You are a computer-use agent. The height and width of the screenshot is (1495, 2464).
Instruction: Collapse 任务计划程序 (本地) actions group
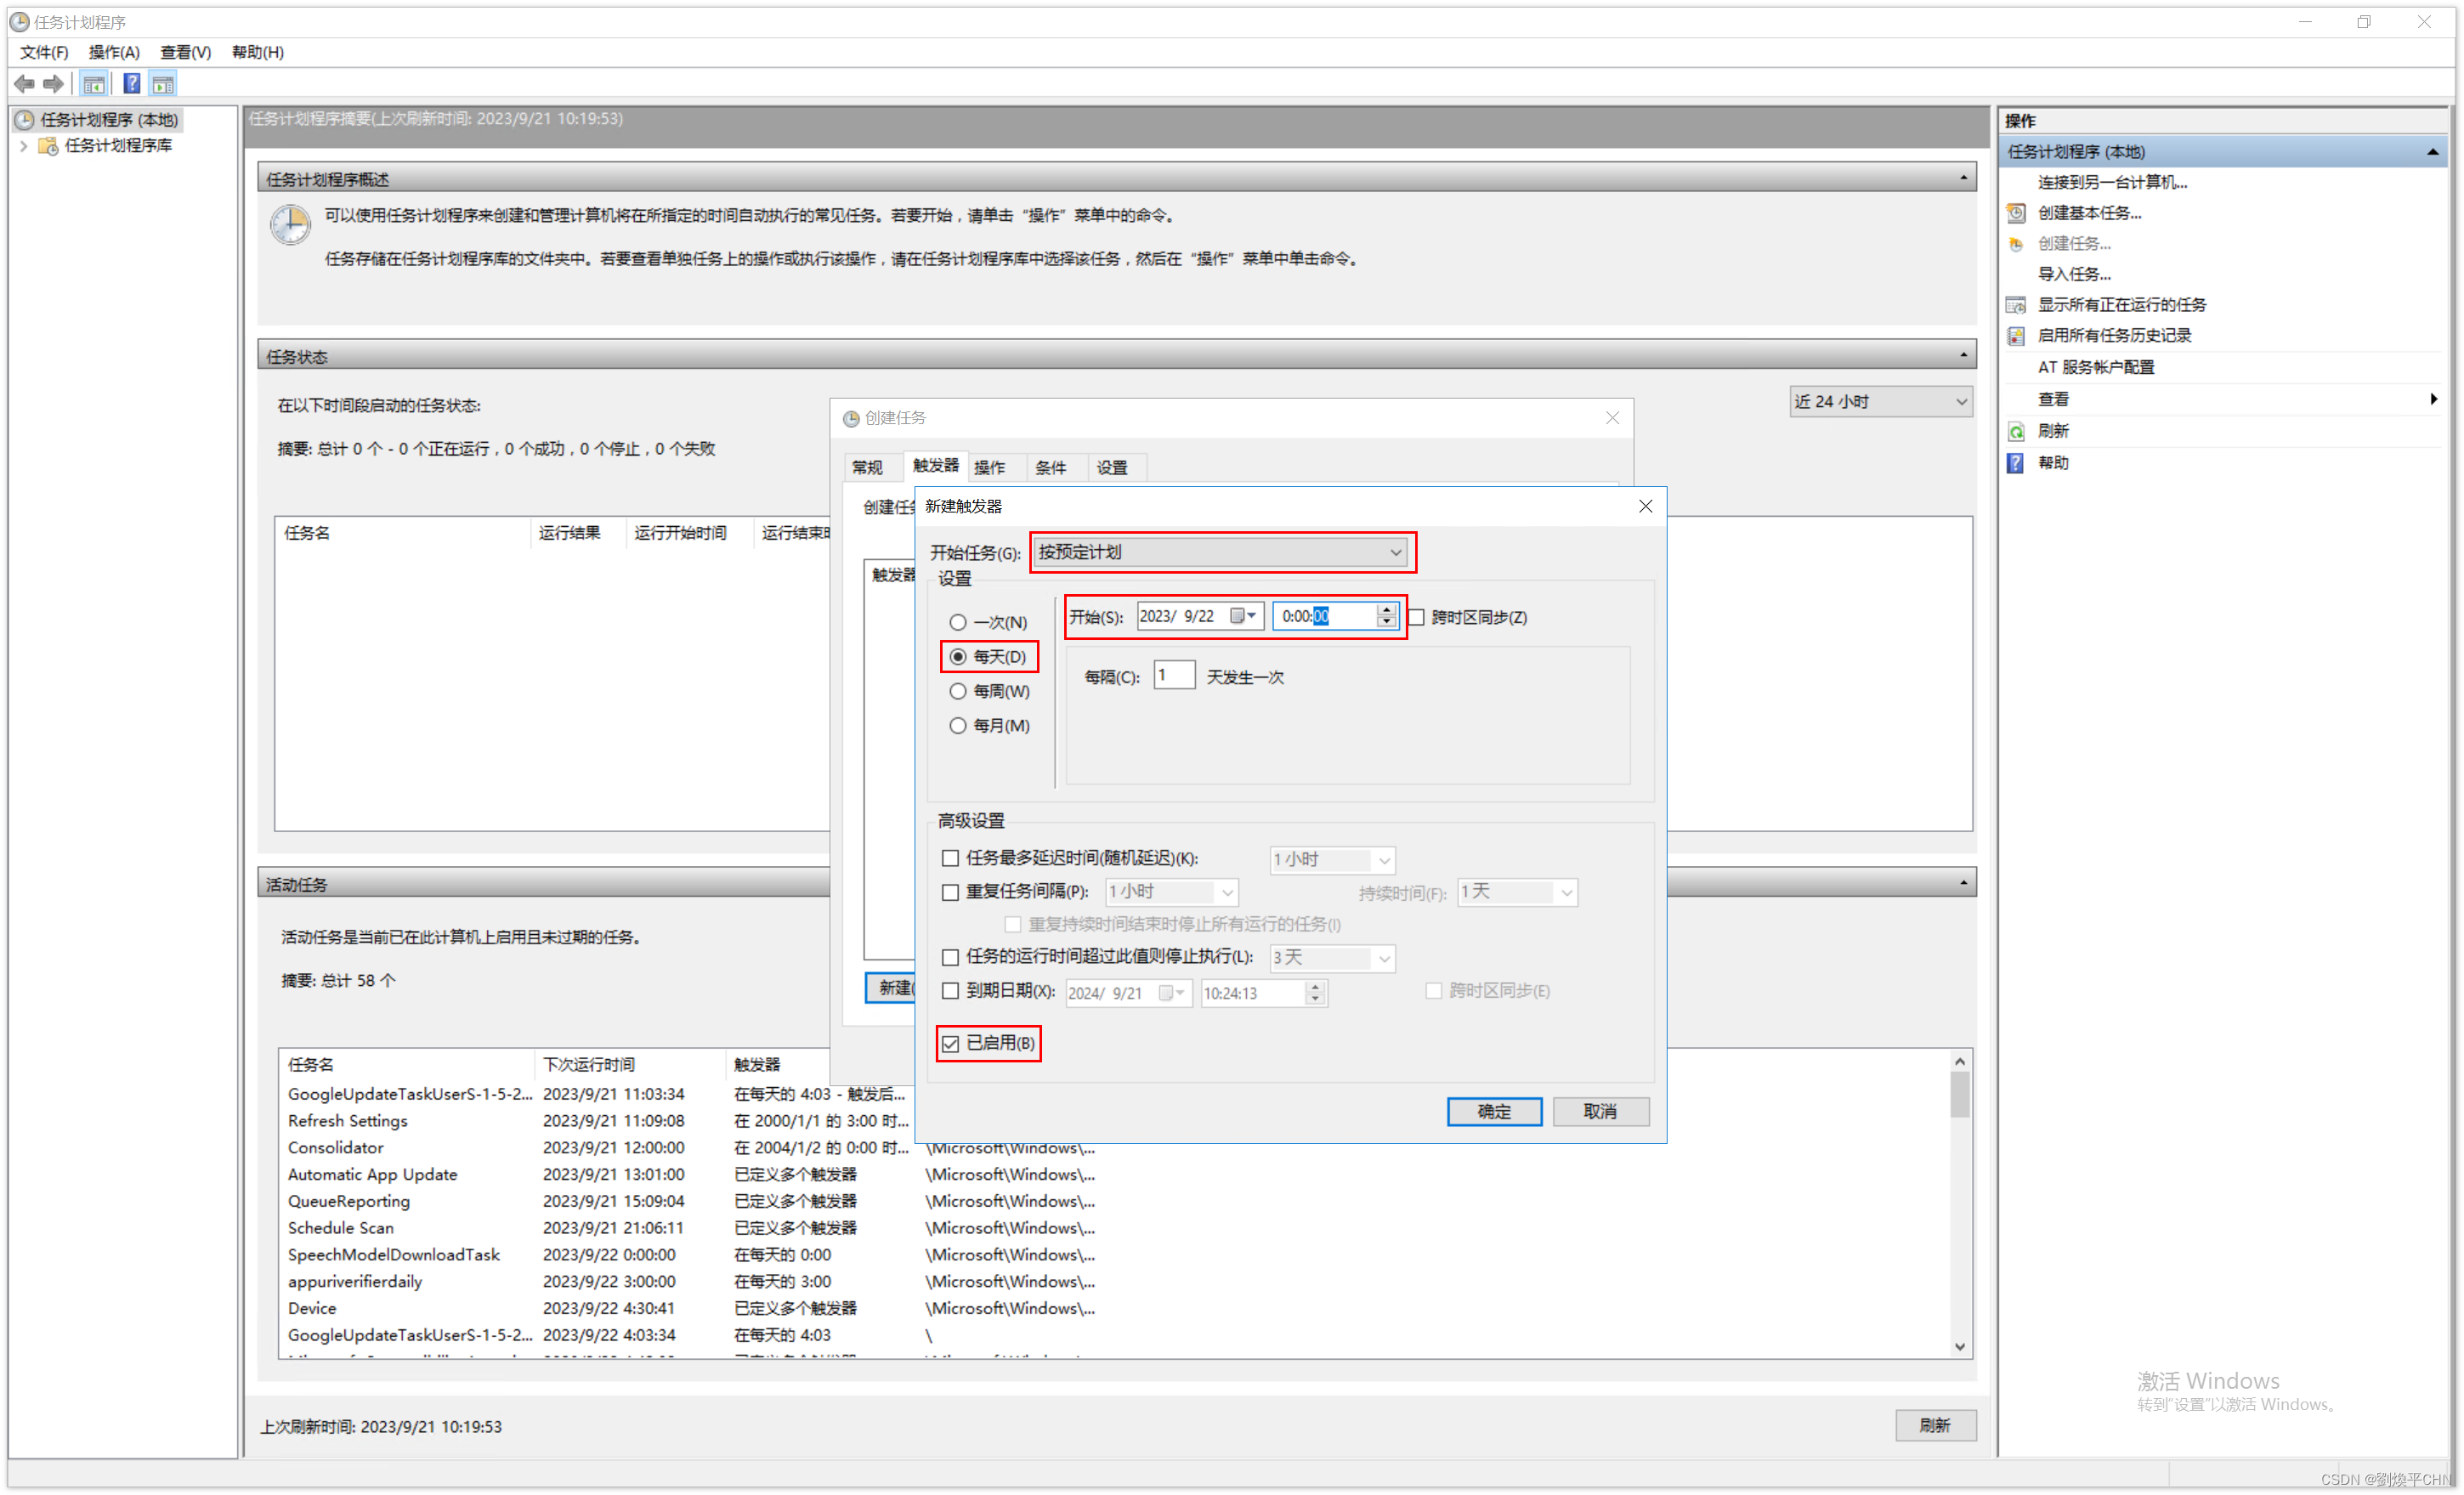(2432, 152)
